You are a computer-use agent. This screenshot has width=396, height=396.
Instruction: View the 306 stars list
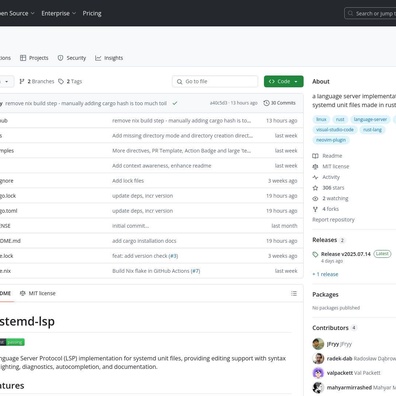point(333,188)
